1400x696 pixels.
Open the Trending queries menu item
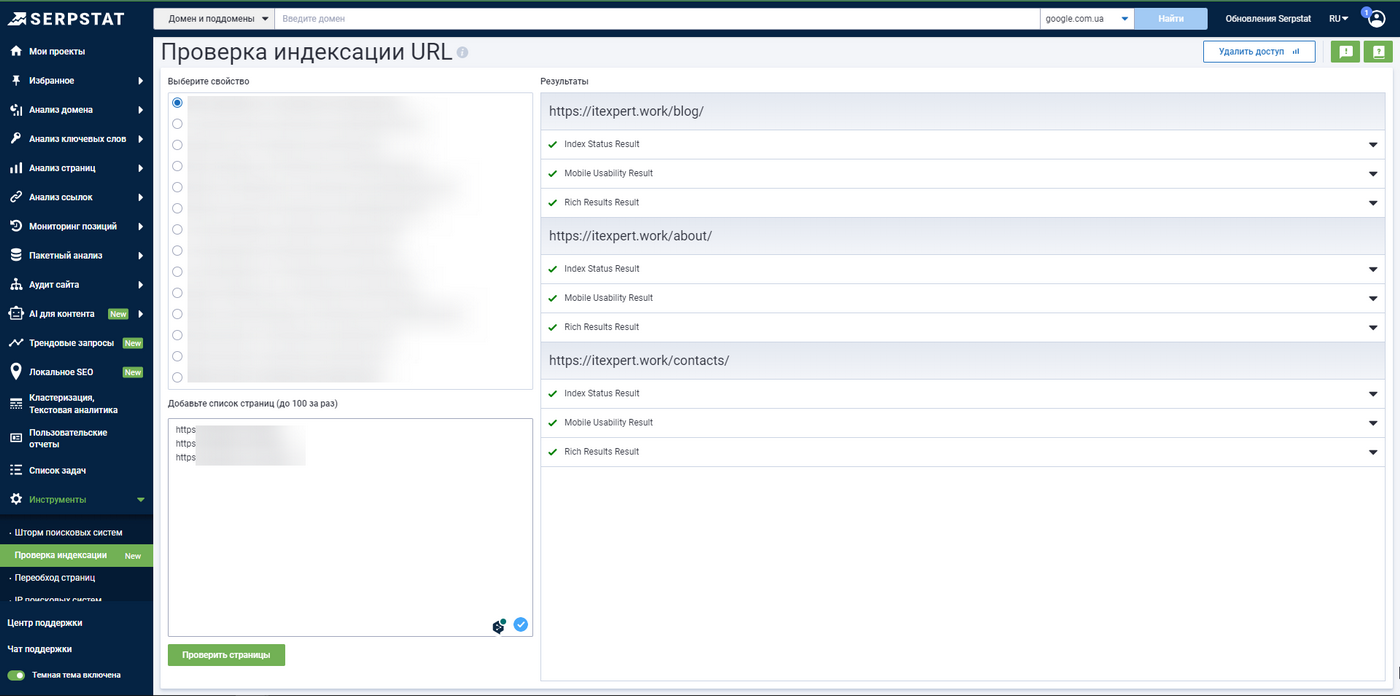(x=71, y=343)
